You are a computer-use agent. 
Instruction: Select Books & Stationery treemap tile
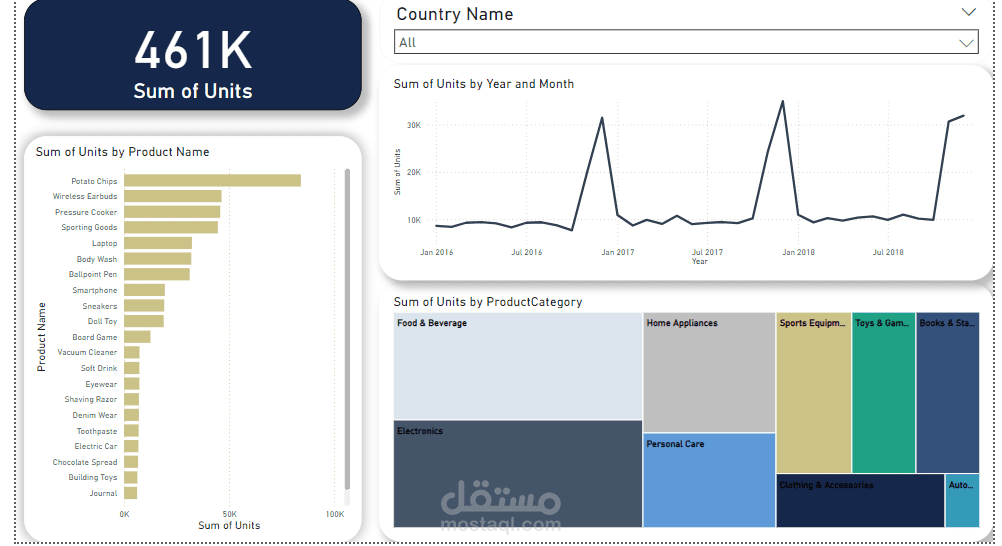pos(948,393)
